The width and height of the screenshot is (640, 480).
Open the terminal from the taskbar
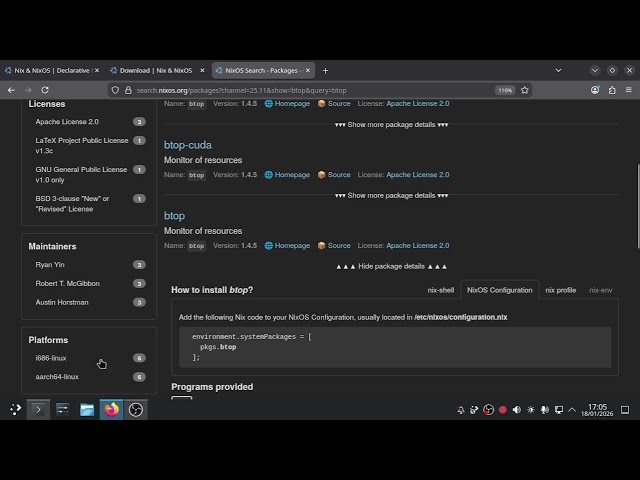[38, 409]
